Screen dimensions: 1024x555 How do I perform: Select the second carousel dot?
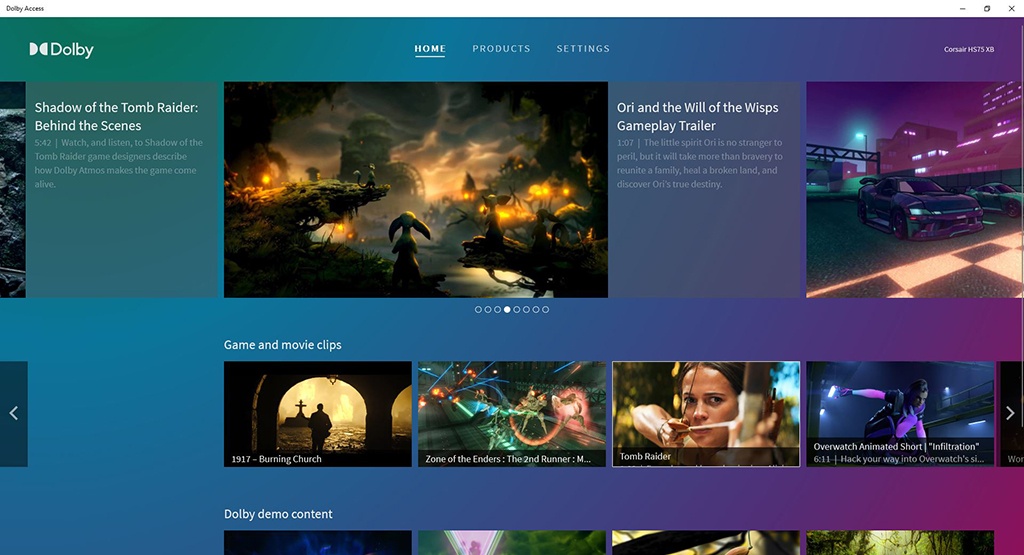488,309
